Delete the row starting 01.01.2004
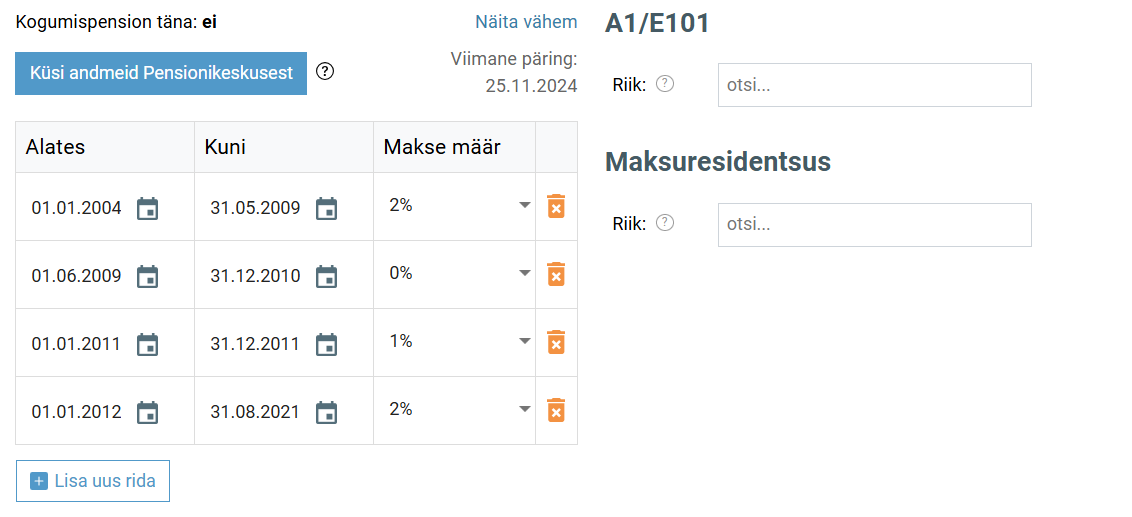Image resolution: width=1132 pixels, height=517 pixels. coord(556,207)
